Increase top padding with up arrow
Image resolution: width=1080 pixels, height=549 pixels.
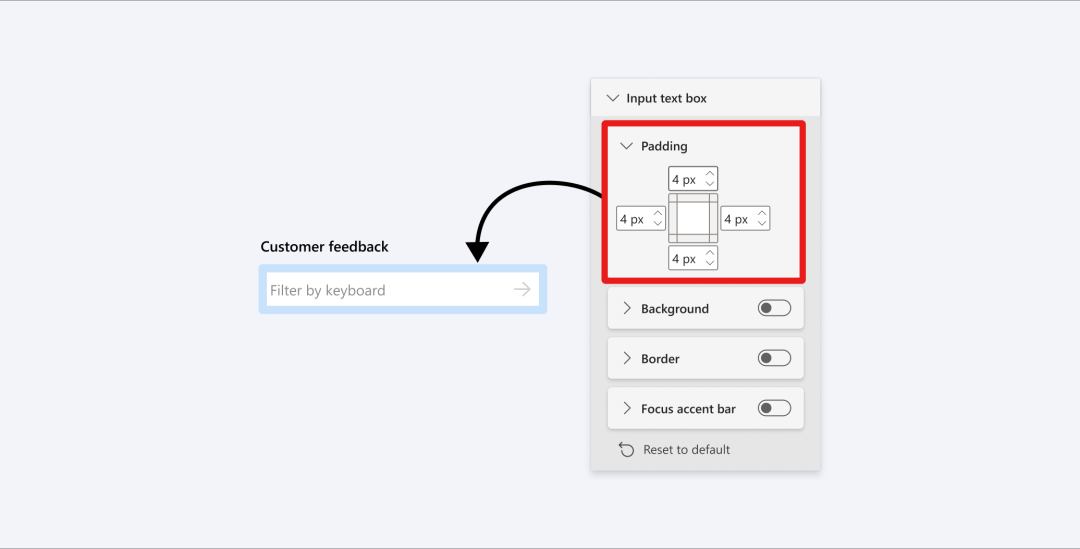tap(709, 174)
